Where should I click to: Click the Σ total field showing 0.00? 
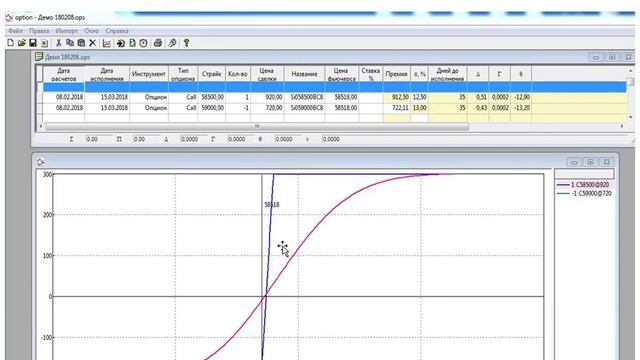click(x=98, y=139)
